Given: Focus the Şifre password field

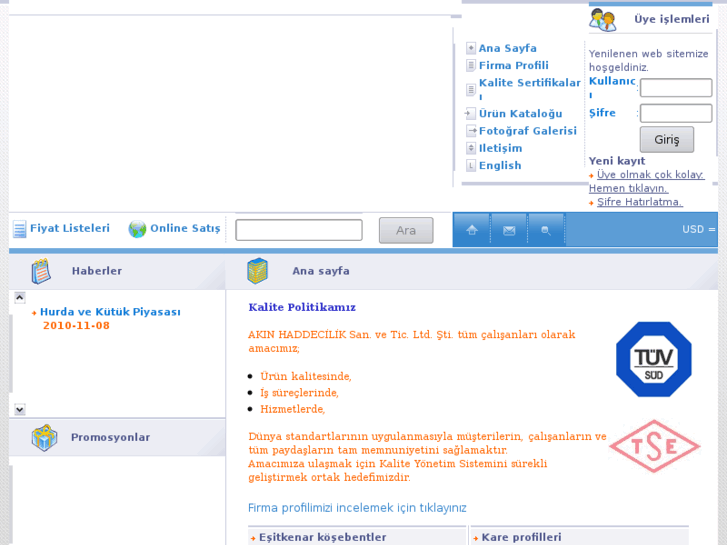Looking at the screenshot, I should pos(676,113).
